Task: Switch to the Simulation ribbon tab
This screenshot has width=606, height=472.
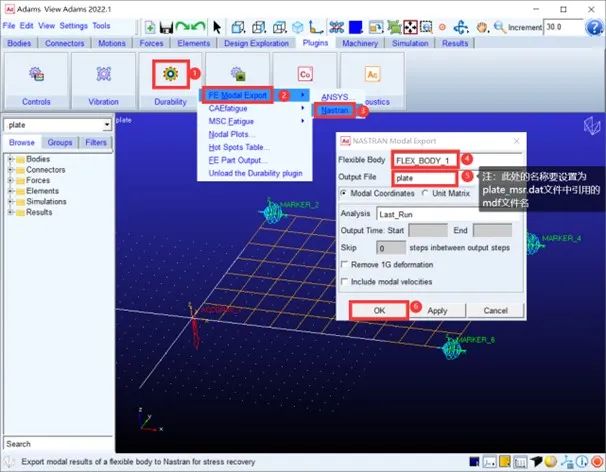Action: point(410,43)
